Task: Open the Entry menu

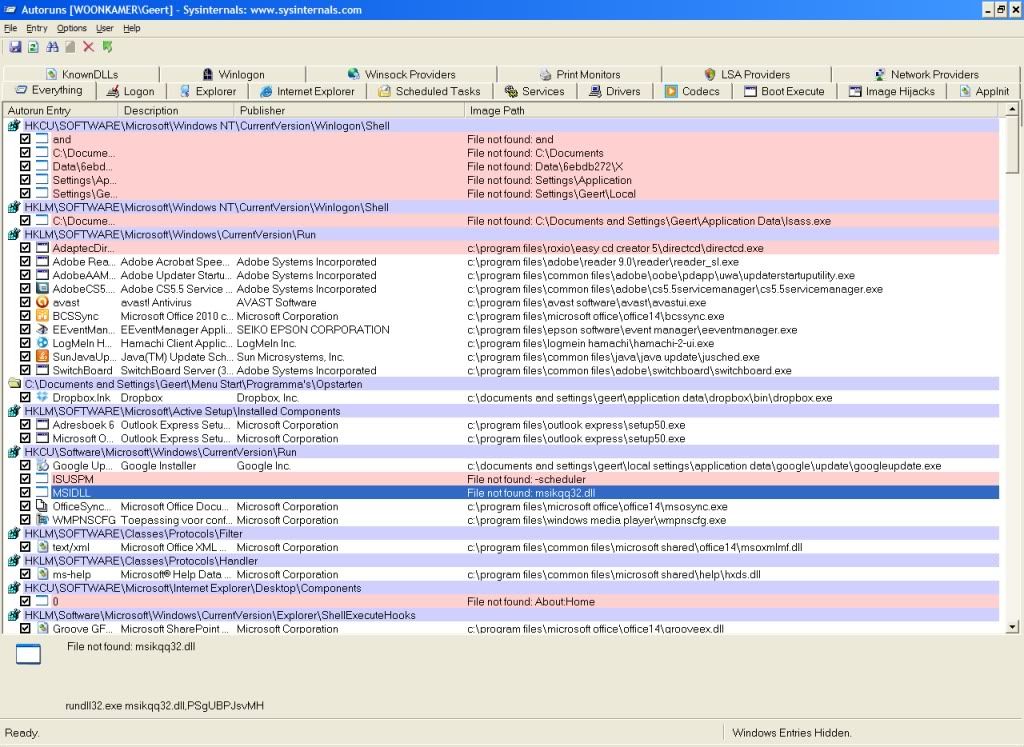Action: pos(37,28)
